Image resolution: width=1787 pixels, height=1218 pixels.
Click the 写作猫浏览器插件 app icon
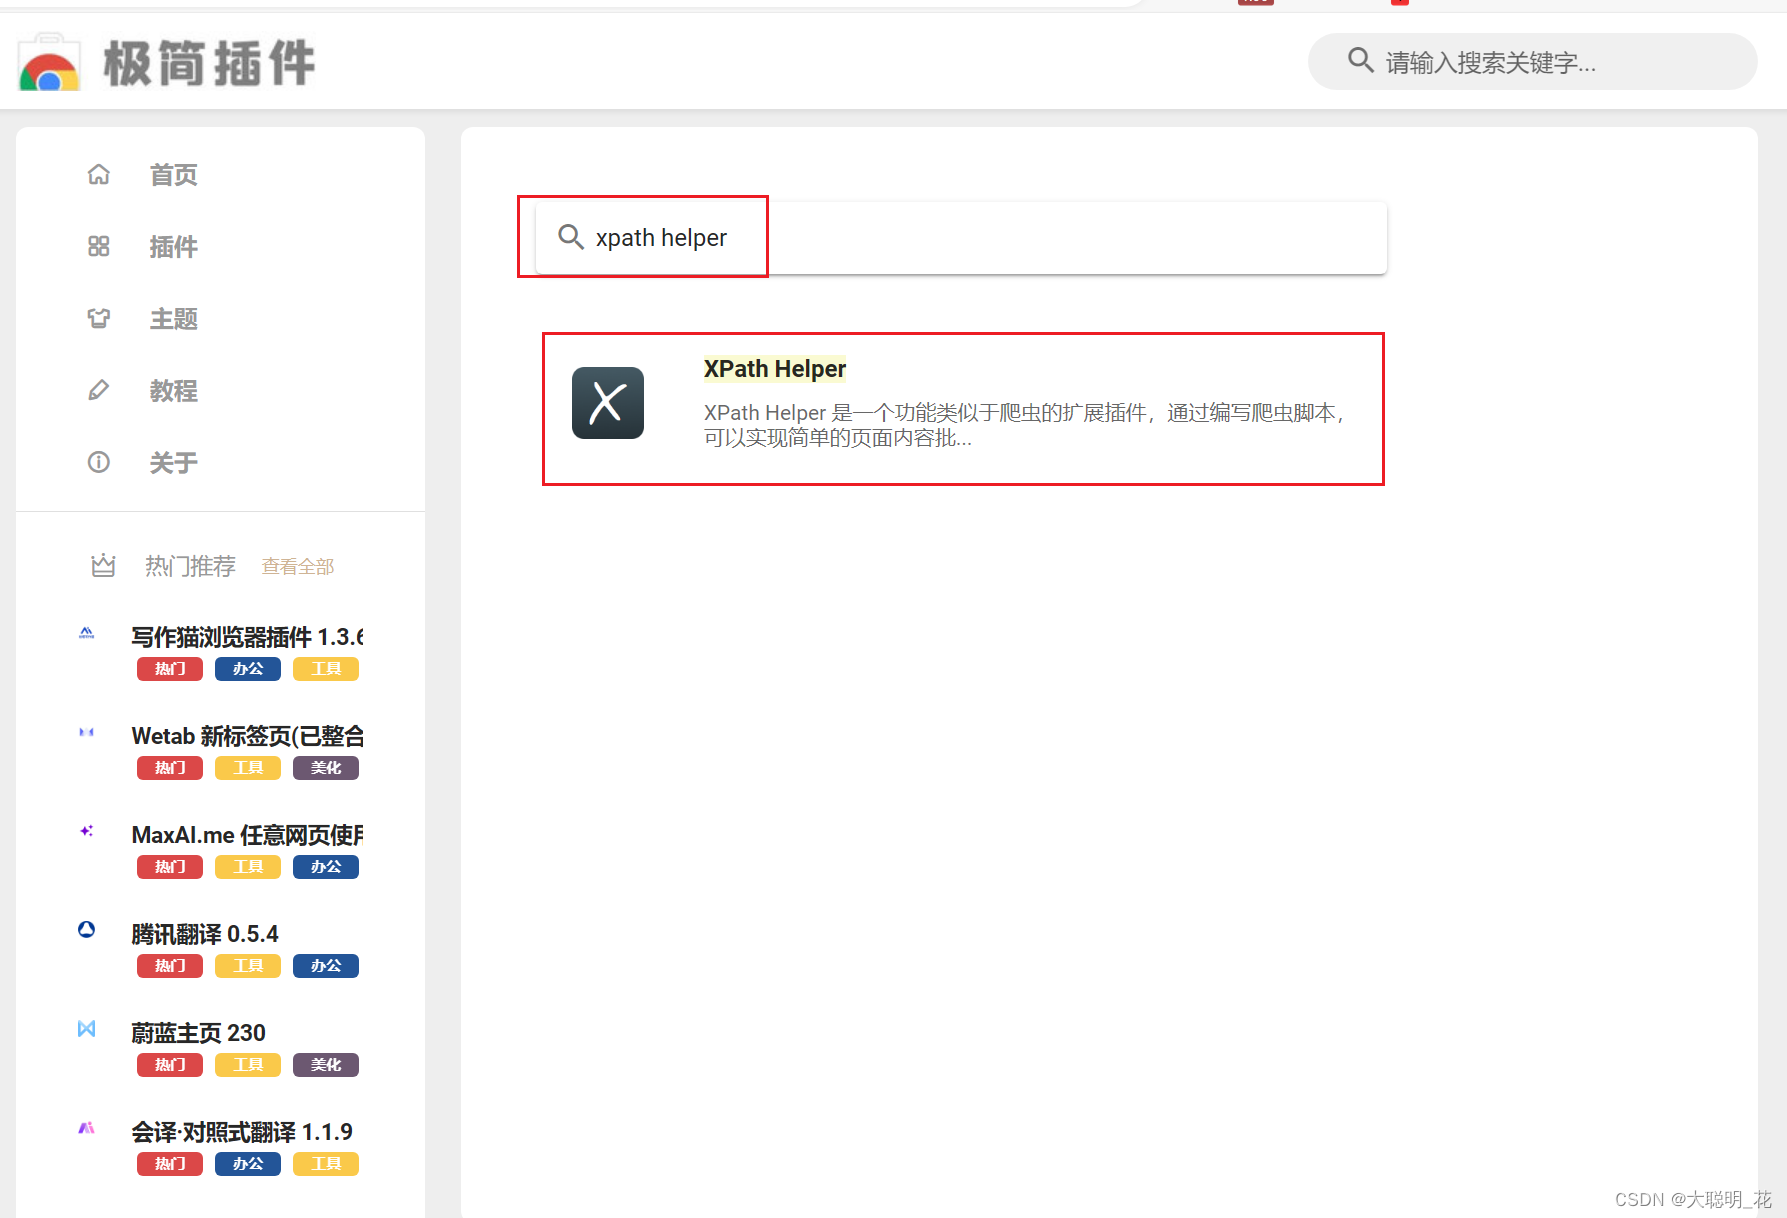pyautogui.click(x=86, y=633)
